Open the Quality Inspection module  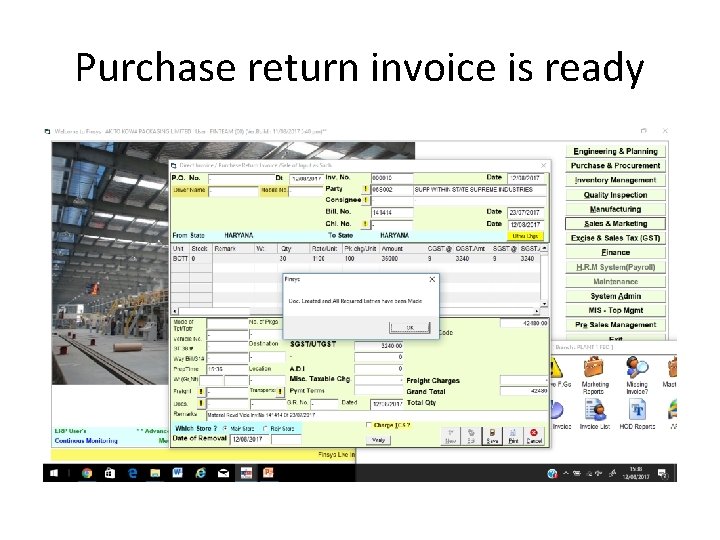615,195
